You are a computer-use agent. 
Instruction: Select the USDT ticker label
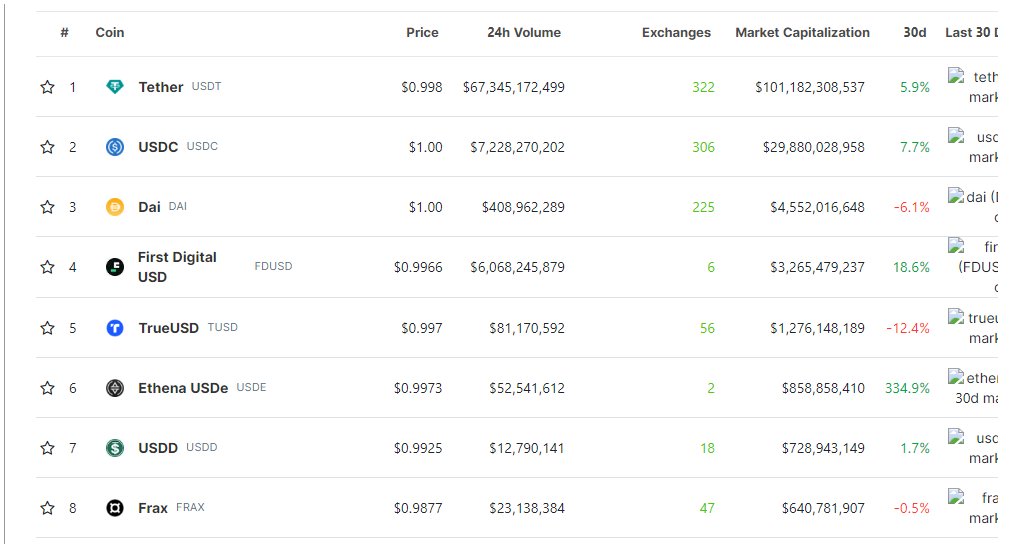click(207, 86)
